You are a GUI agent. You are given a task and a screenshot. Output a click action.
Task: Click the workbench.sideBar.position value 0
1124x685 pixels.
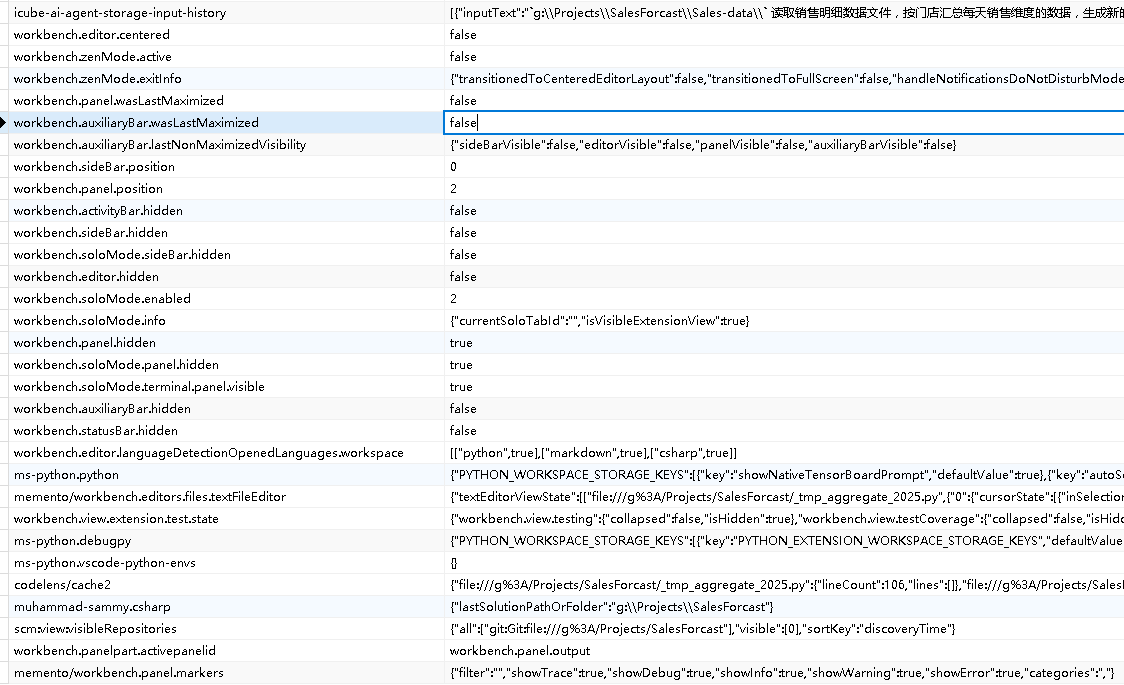[x=454, y=167]
